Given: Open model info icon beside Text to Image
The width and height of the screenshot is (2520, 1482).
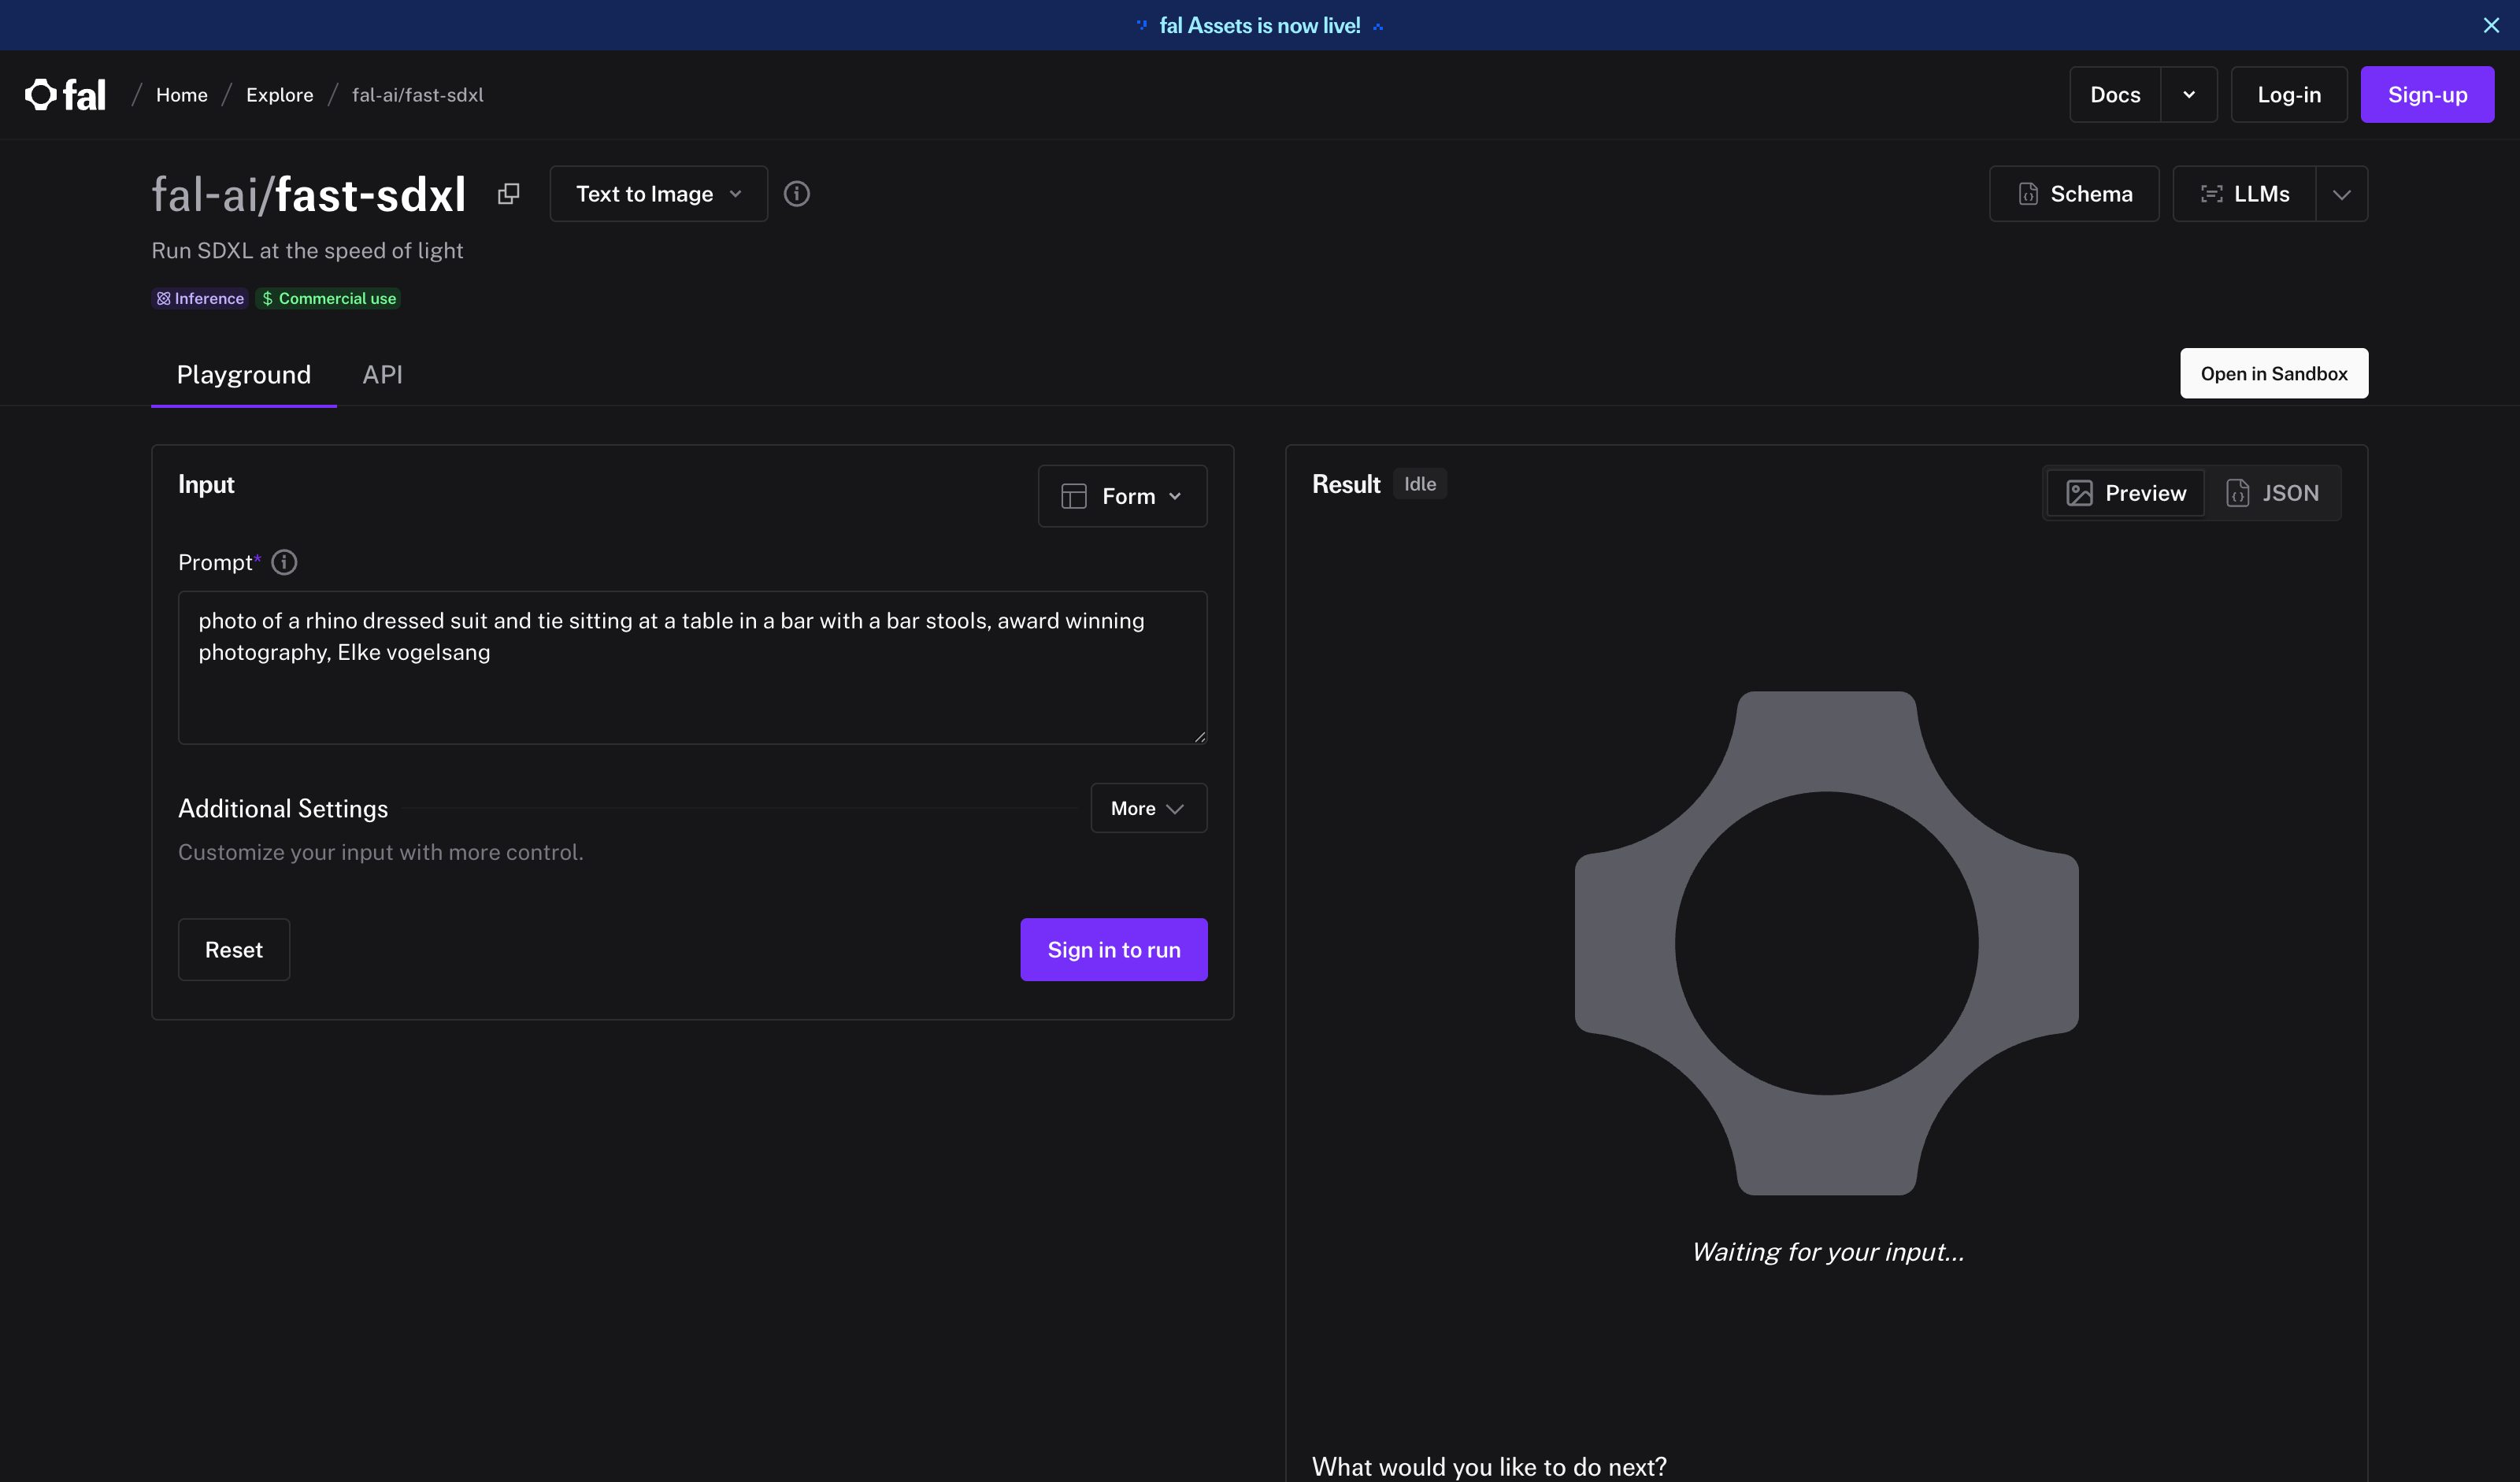Looking at the screenshot, I should click(796, 194).
